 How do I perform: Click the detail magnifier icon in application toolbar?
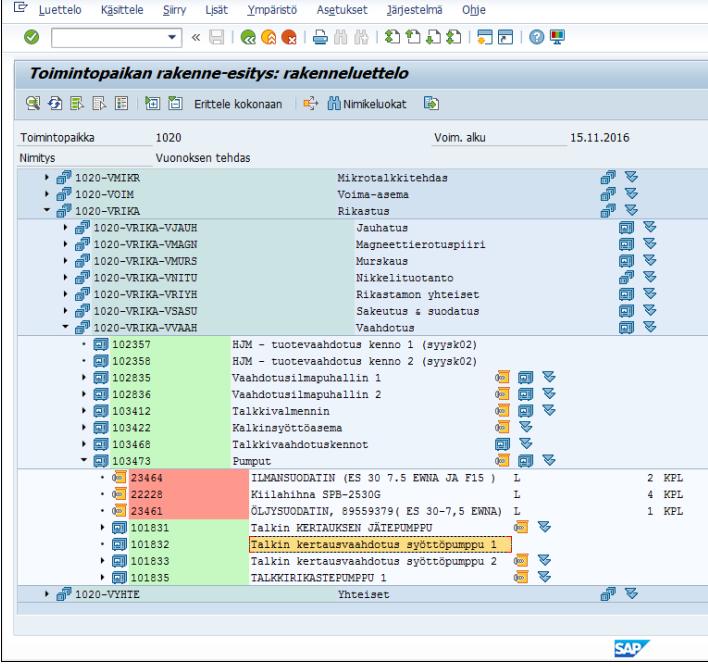[x=33, y=103]
